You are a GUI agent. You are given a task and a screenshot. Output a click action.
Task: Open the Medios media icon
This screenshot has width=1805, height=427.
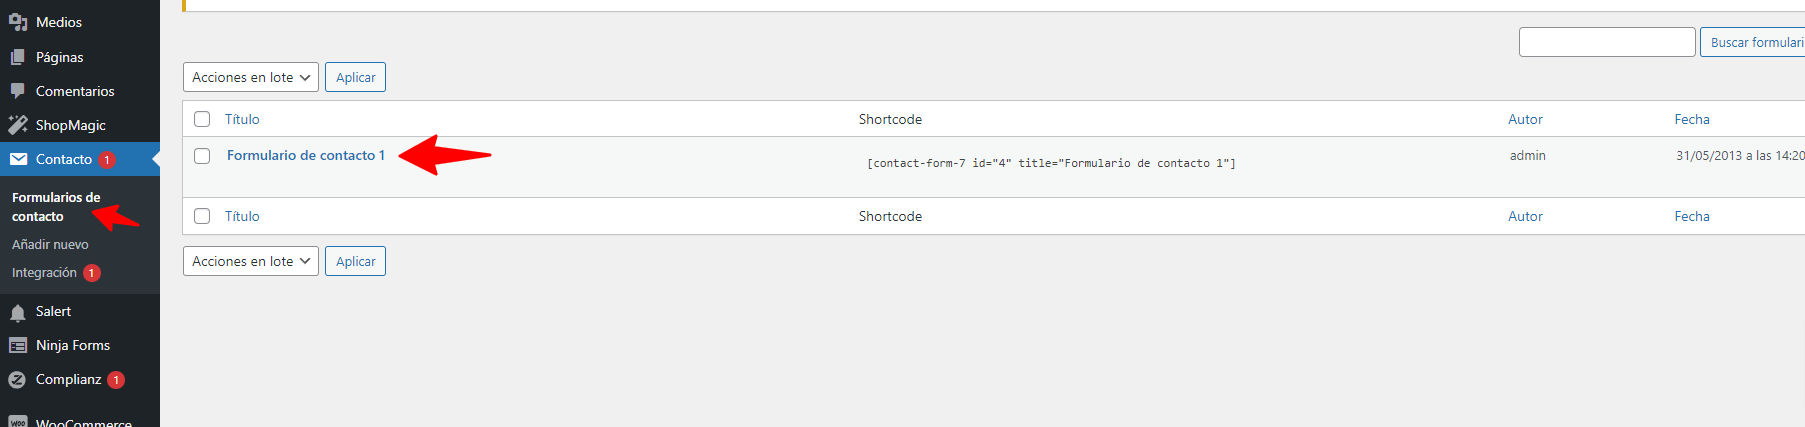pyautogui.click(x=18, y=22)
